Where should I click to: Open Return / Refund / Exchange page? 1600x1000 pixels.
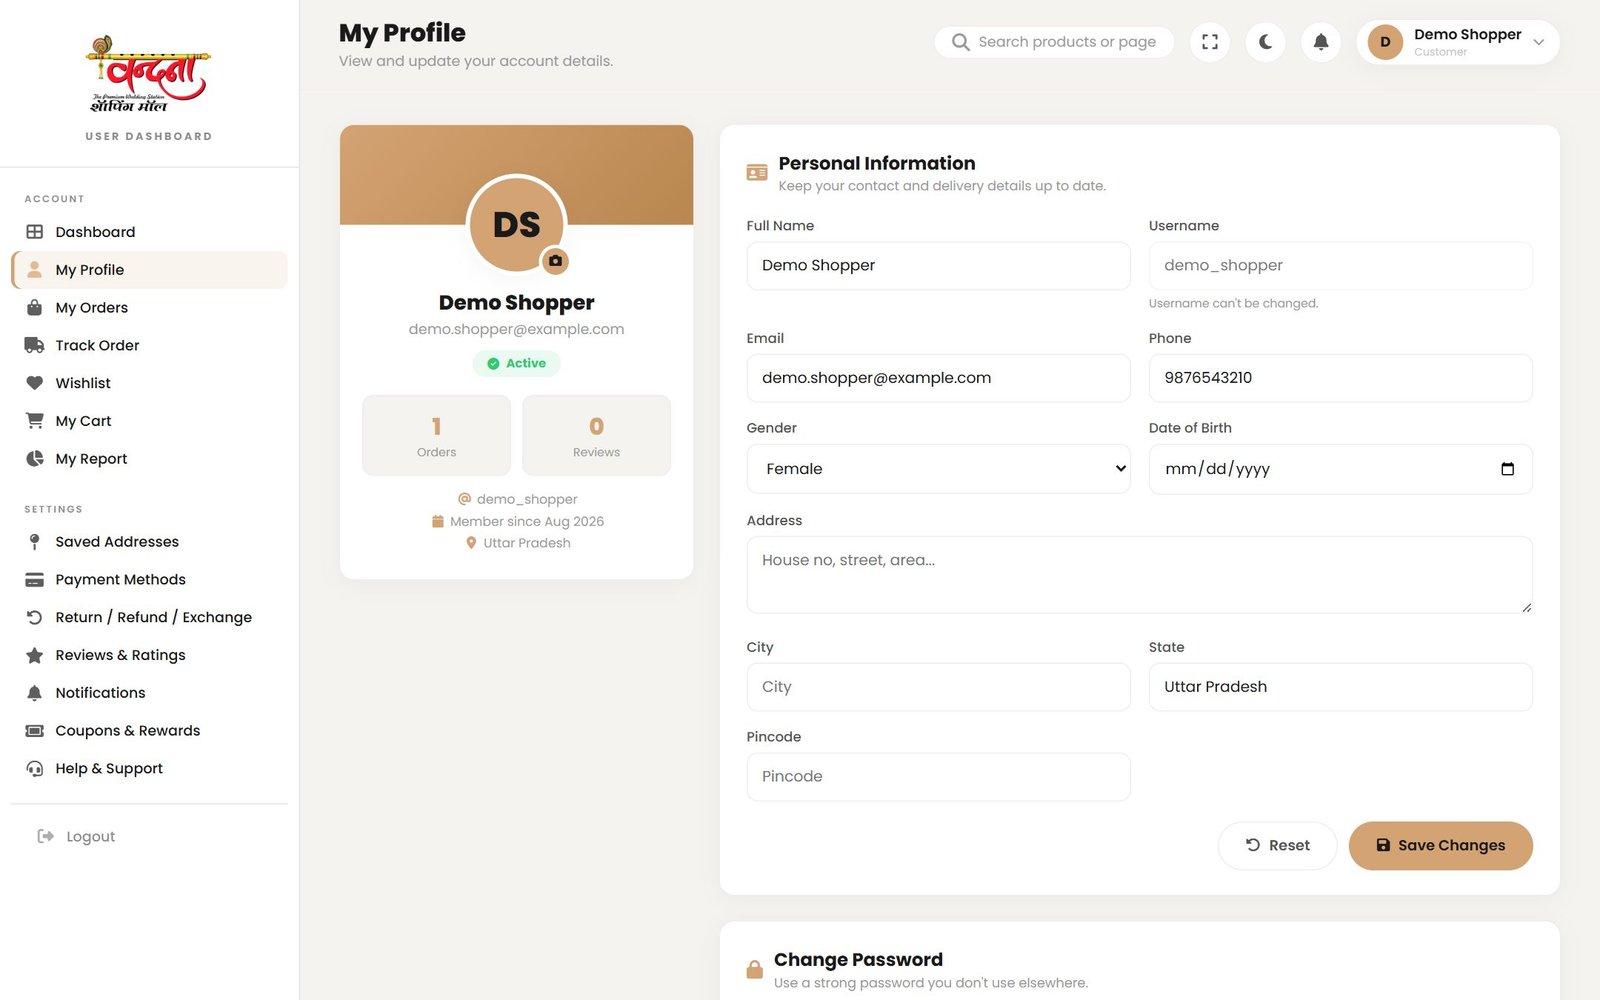[149, 617]
